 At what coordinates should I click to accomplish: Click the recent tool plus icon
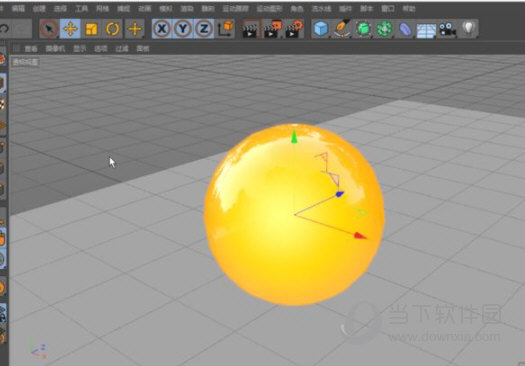coord(135,29)
